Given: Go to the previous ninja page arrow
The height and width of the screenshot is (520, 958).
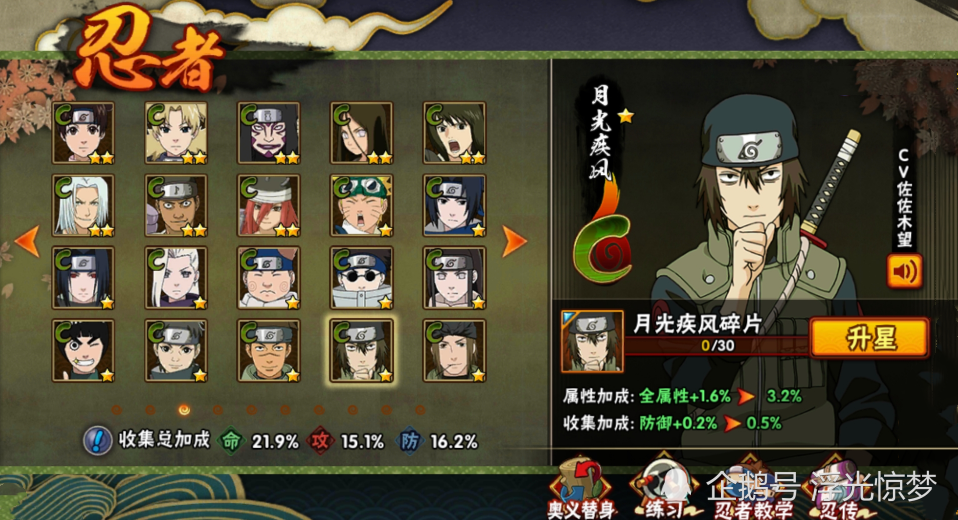Looking at the screenshot, I should click(27, 242).
